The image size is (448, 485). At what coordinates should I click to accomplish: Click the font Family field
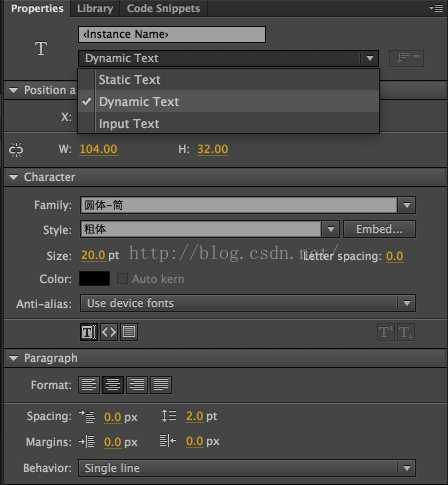pos(238,205)
